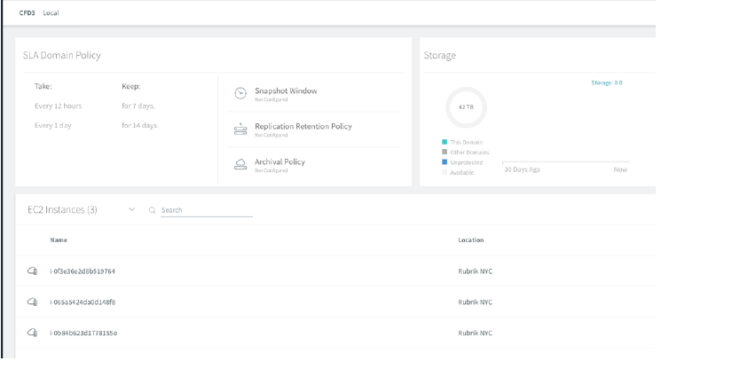Click the Storage: 0 B label
This screenshot has height=369, width=740.
pos(607,83)
